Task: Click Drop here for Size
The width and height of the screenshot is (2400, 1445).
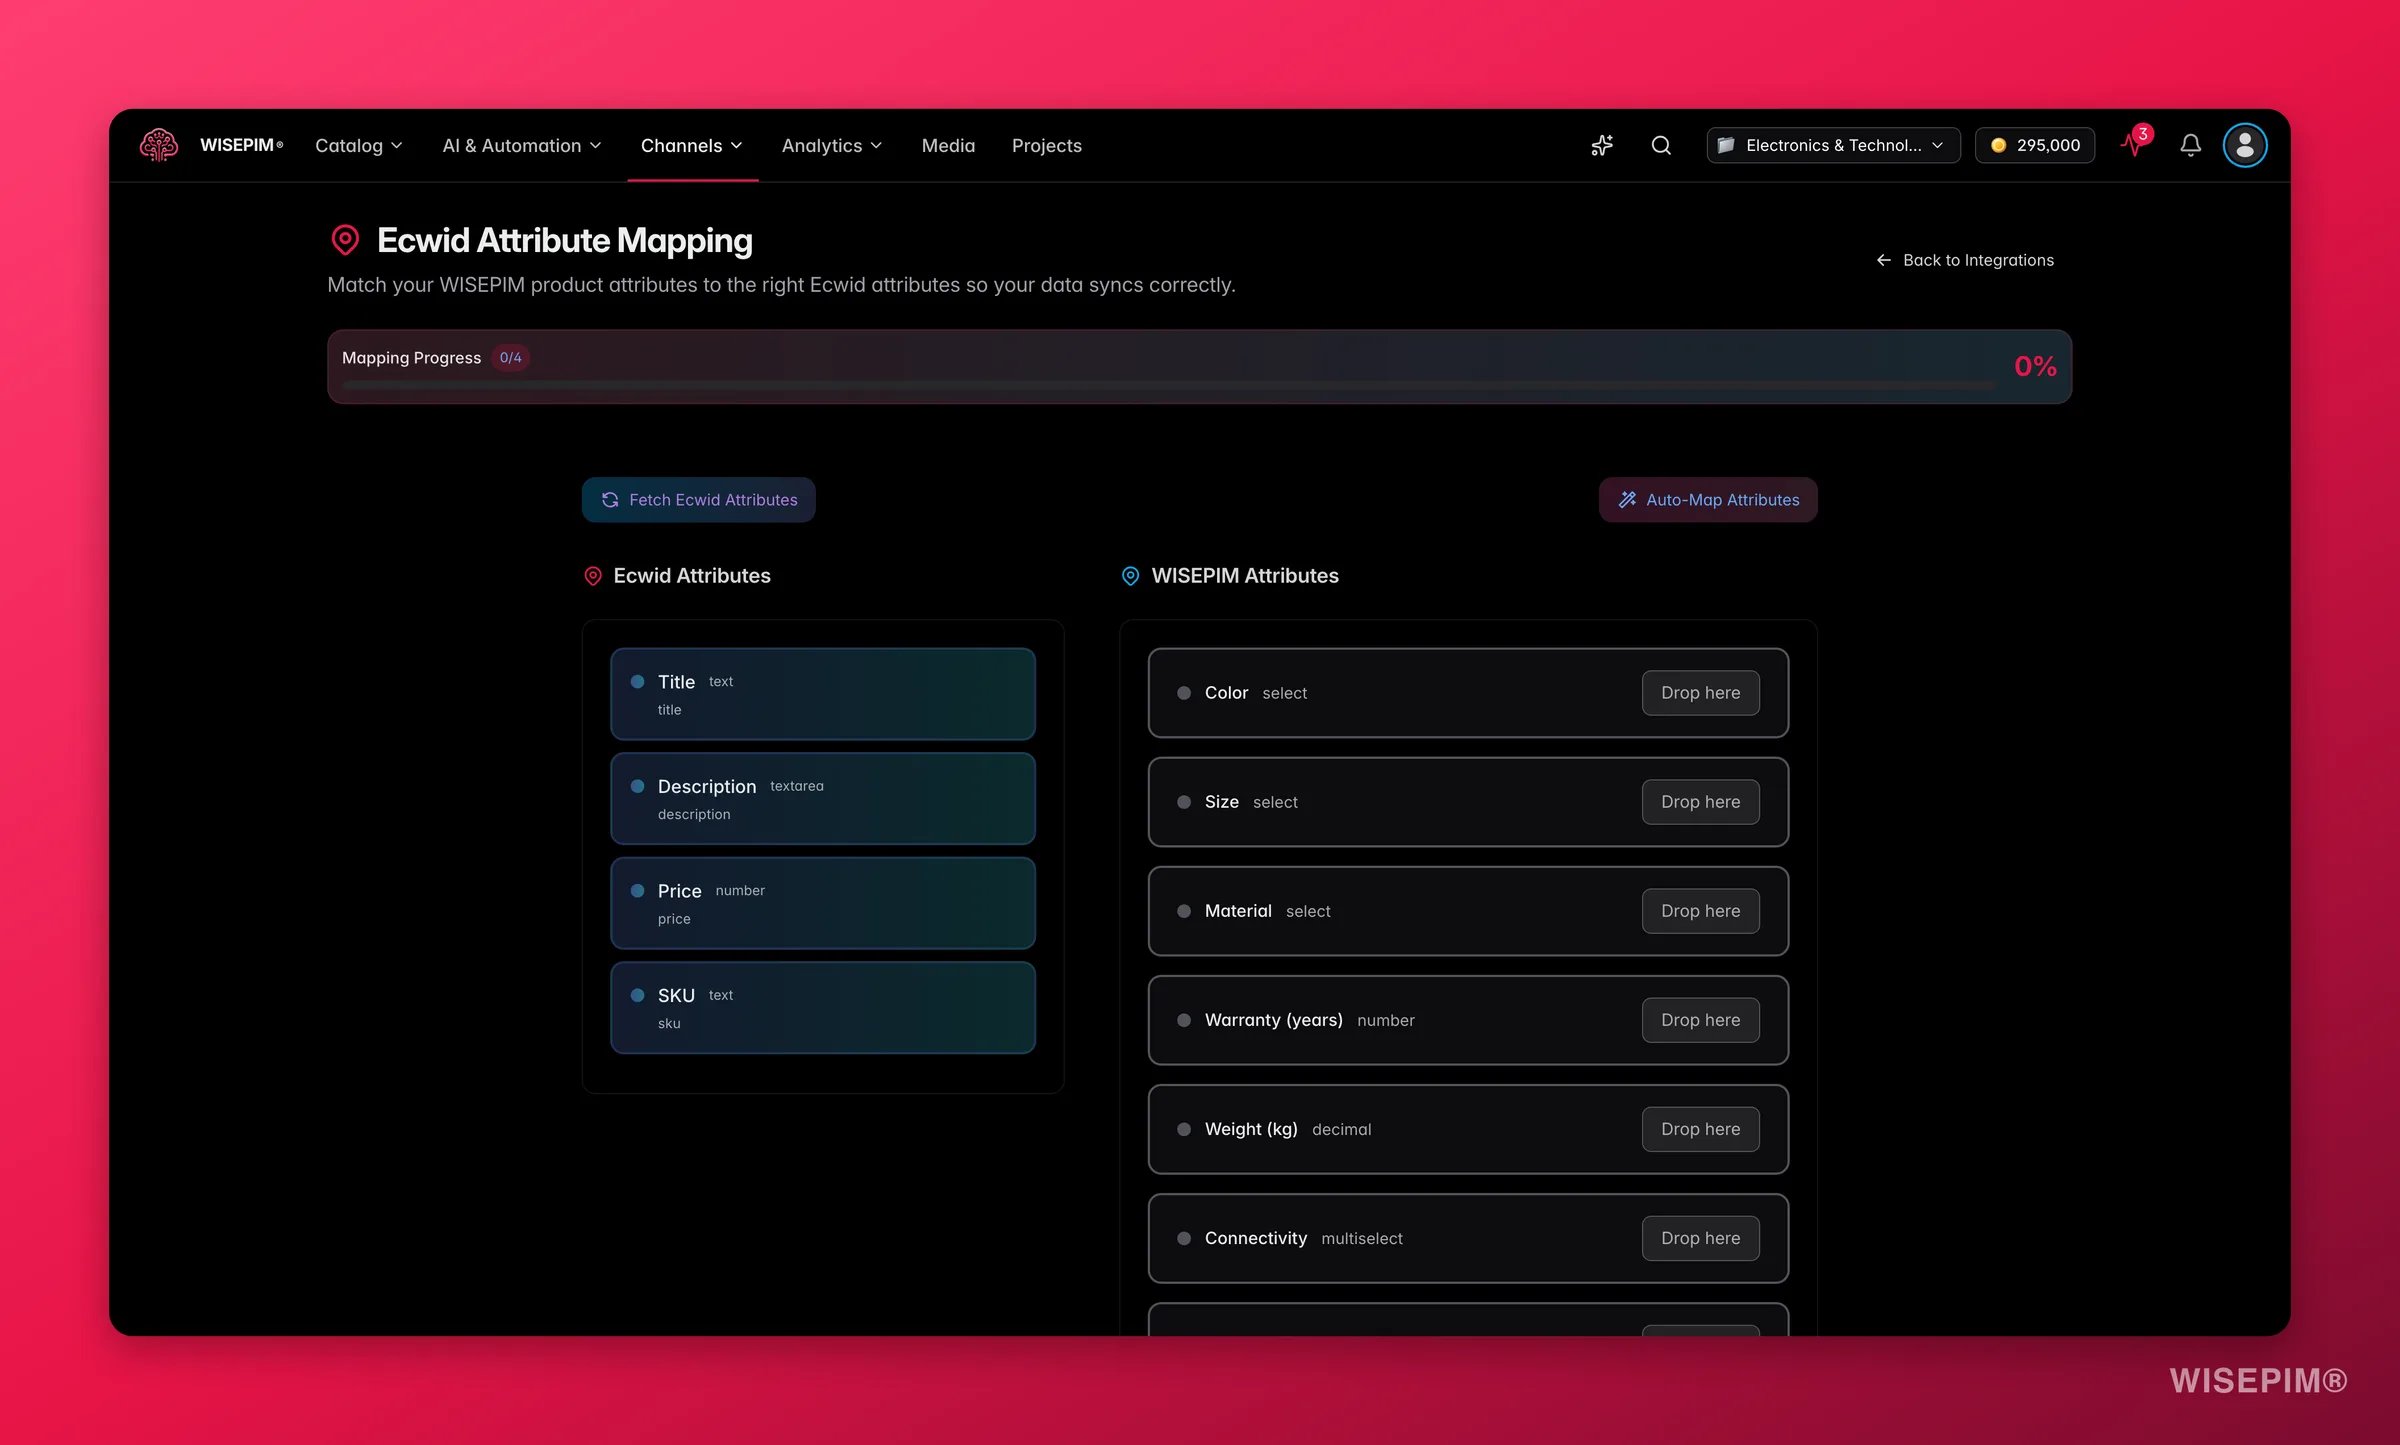Action: coord(1700,802)
